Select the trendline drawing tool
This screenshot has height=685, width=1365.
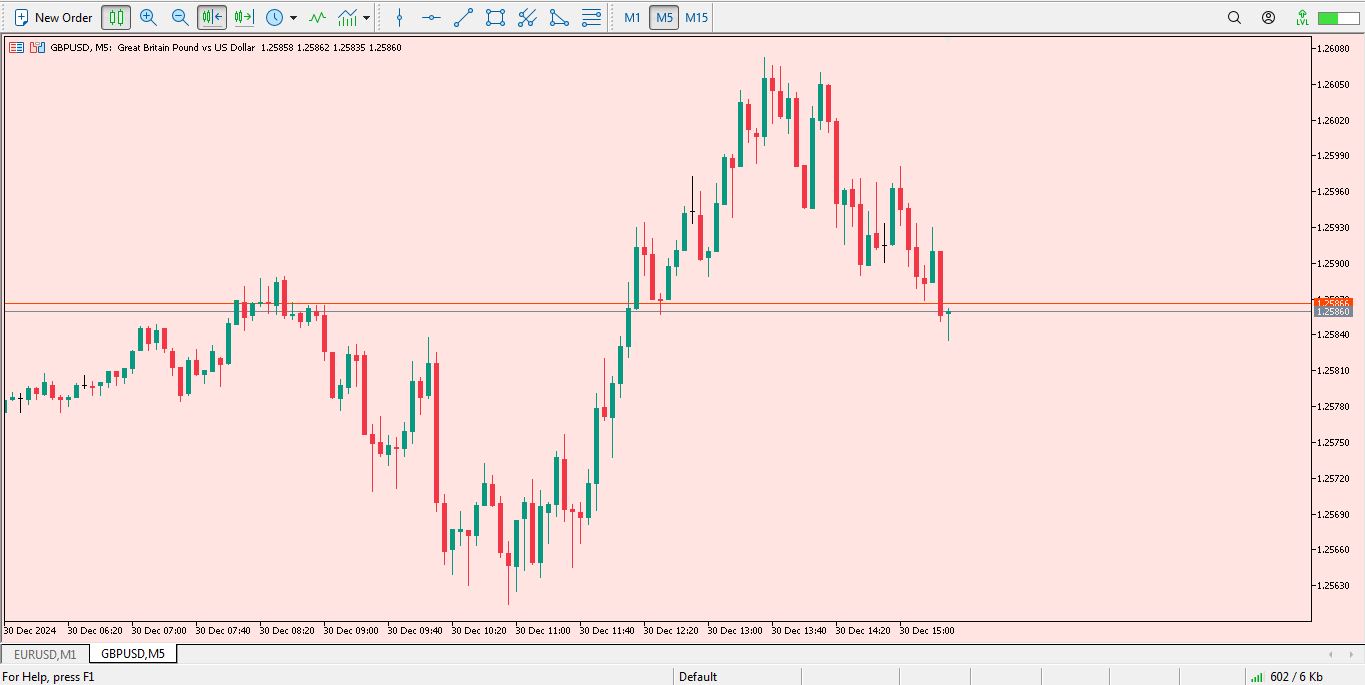click(463, 17)
